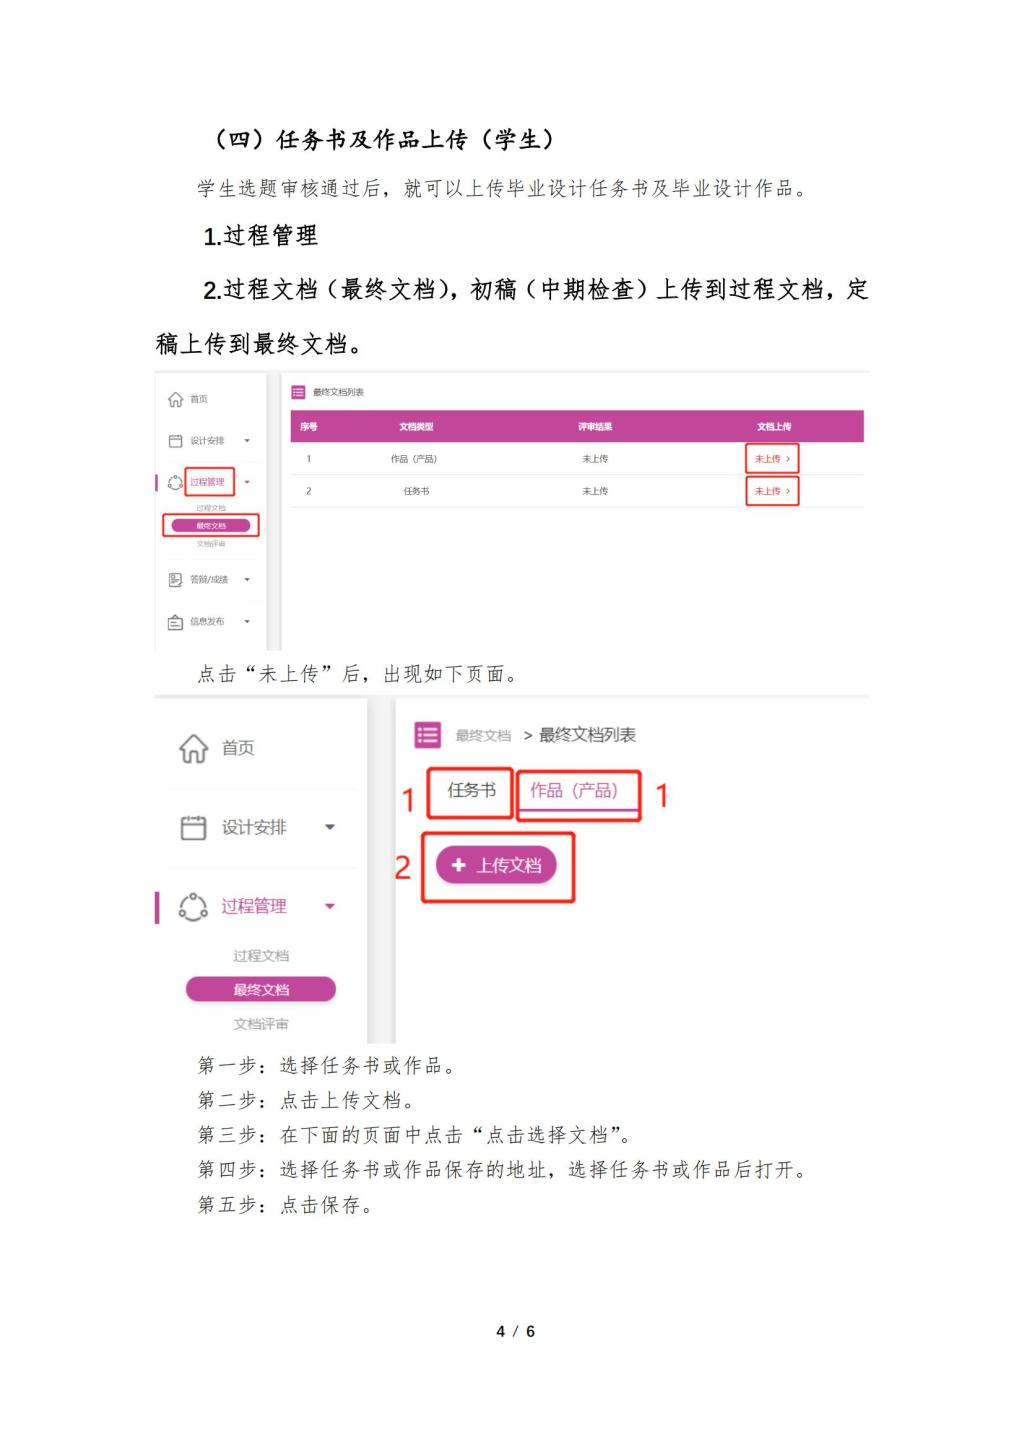This screenshot has height=1448, width=1024.
Task: Click 未上传 link for the 任务书 row
Action: pyautogui.click(x=772, y=491)
